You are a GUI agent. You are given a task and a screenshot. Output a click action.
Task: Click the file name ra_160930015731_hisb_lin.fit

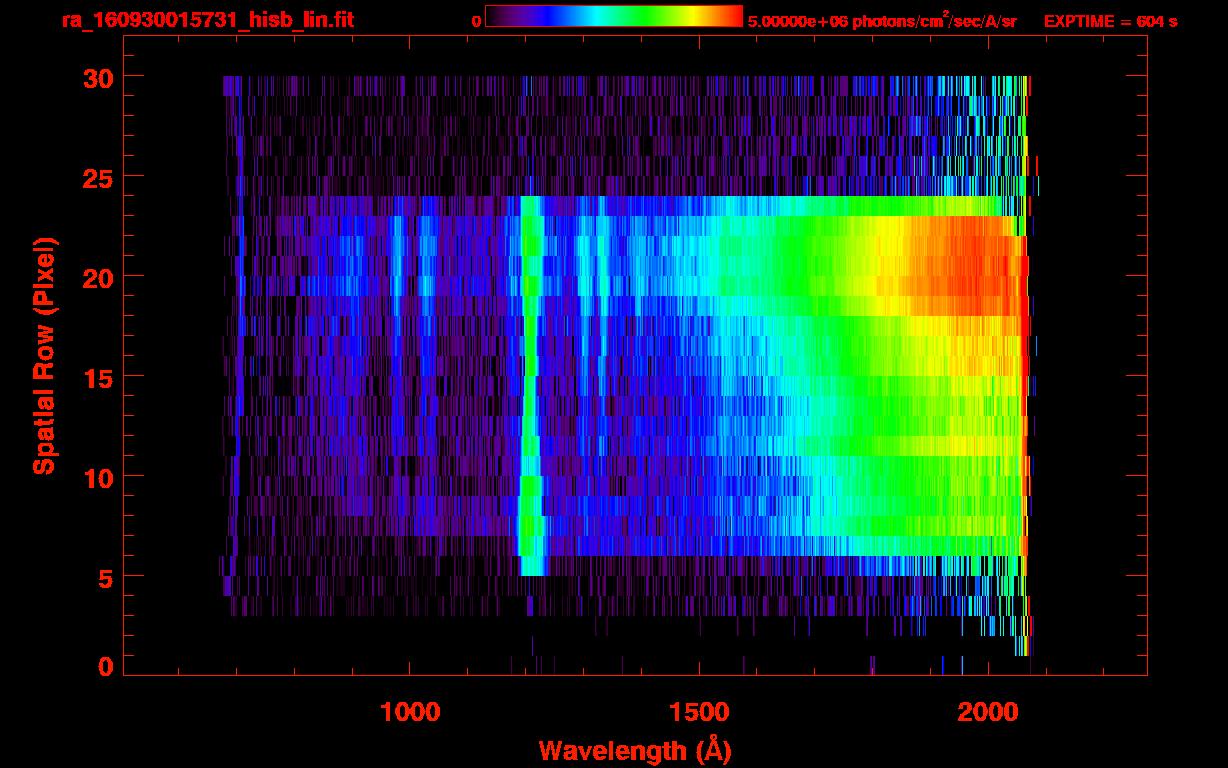[x=207, y=20]
